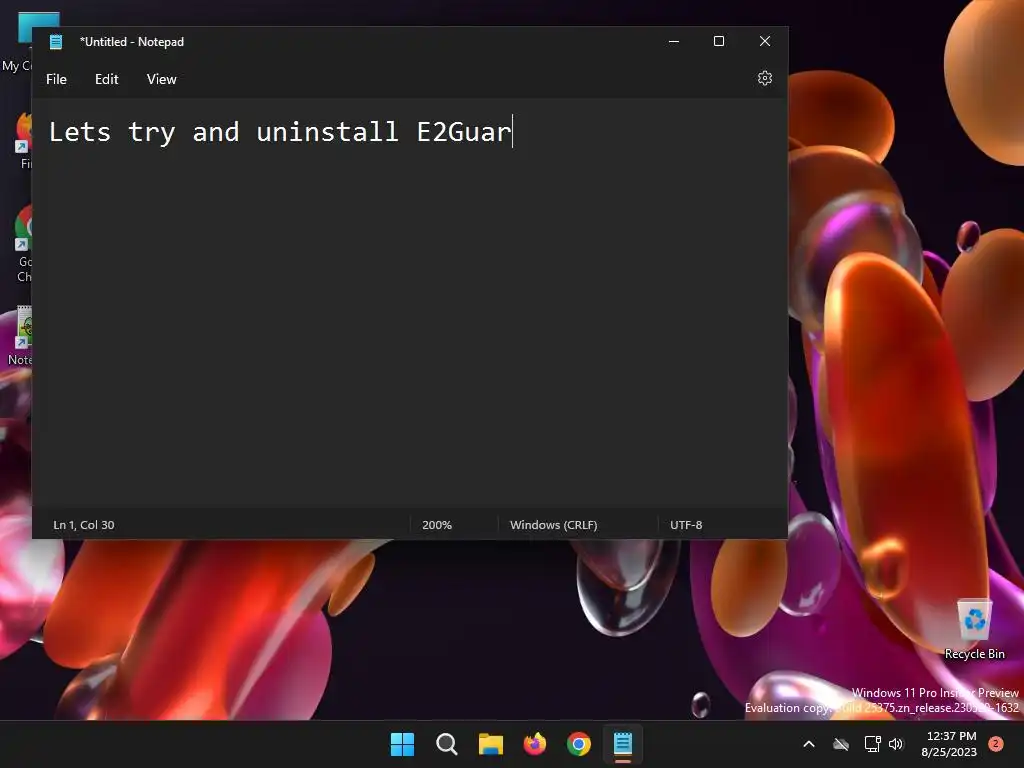The width and height of the screenshot is (1024, 768).
Task: Open the File menu in Notepad
Action: [56, 79]
